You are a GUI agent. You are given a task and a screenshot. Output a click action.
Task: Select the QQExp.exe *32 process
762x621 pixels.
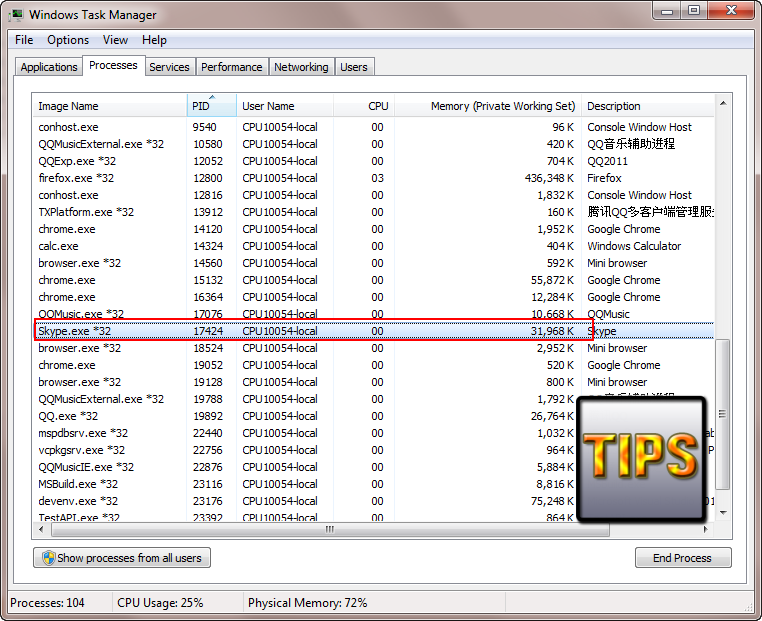click(x=373, y=161)
